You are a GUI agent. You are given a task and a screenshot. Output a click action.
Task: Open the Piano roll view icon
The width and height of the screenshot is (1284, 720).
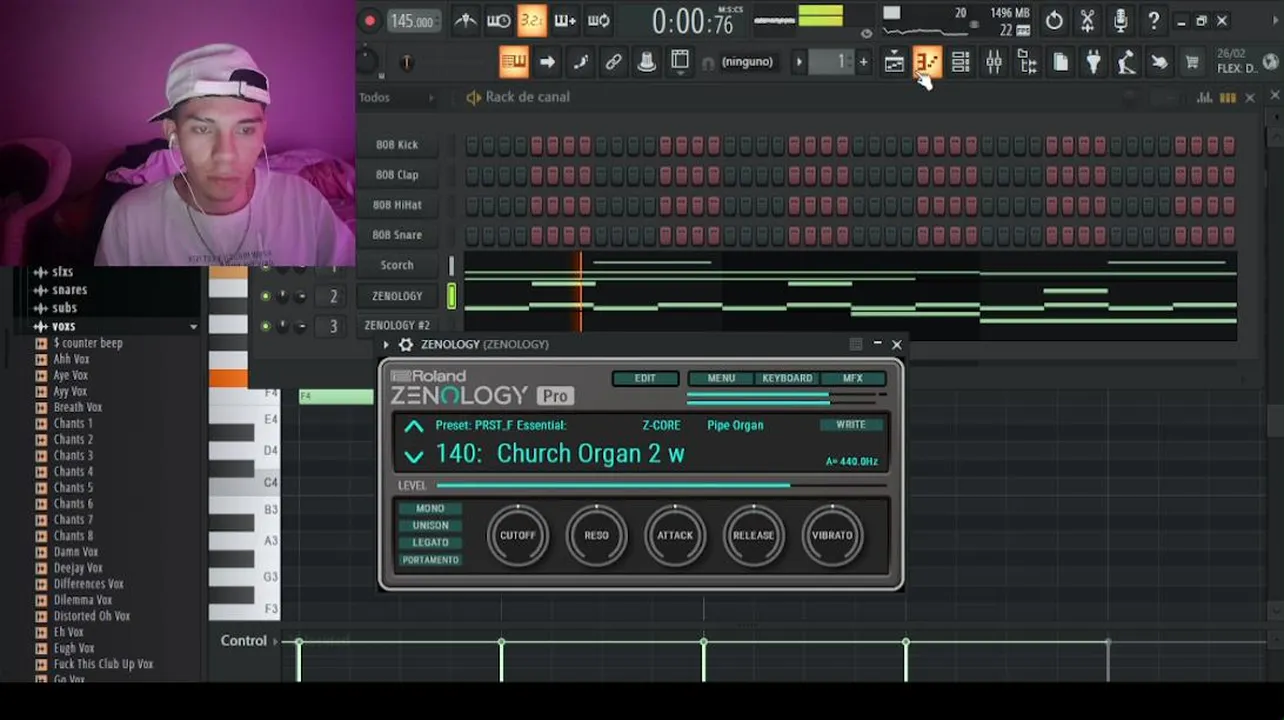[927, 62]
